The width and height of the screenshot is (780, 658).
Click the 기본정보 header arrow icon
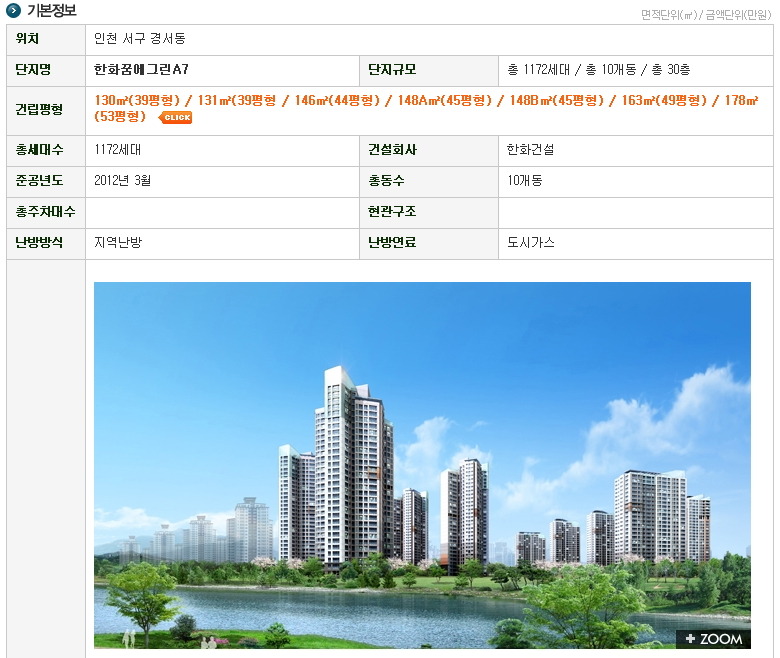coord(13,9)
